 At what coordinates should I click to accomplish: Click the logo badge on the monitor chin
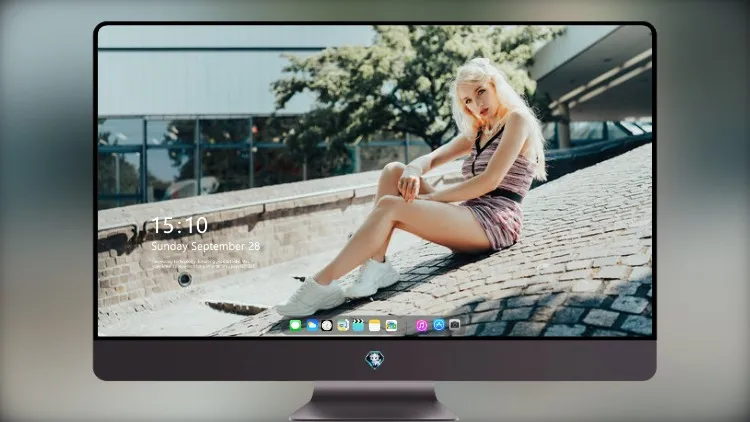(375, 360)
